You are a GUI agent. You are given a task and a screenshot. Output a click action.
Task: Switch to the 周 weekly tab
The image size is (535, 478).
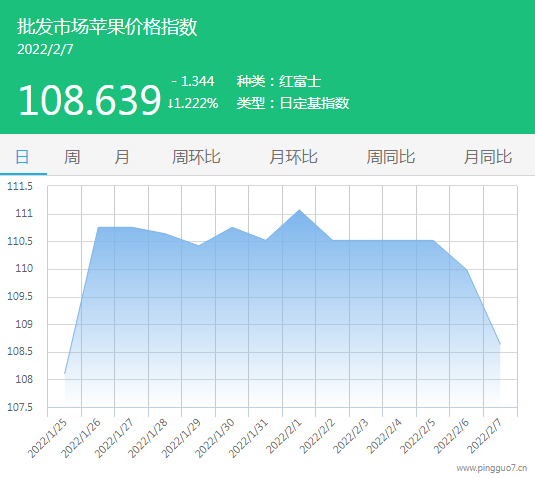tap(72, 157)
